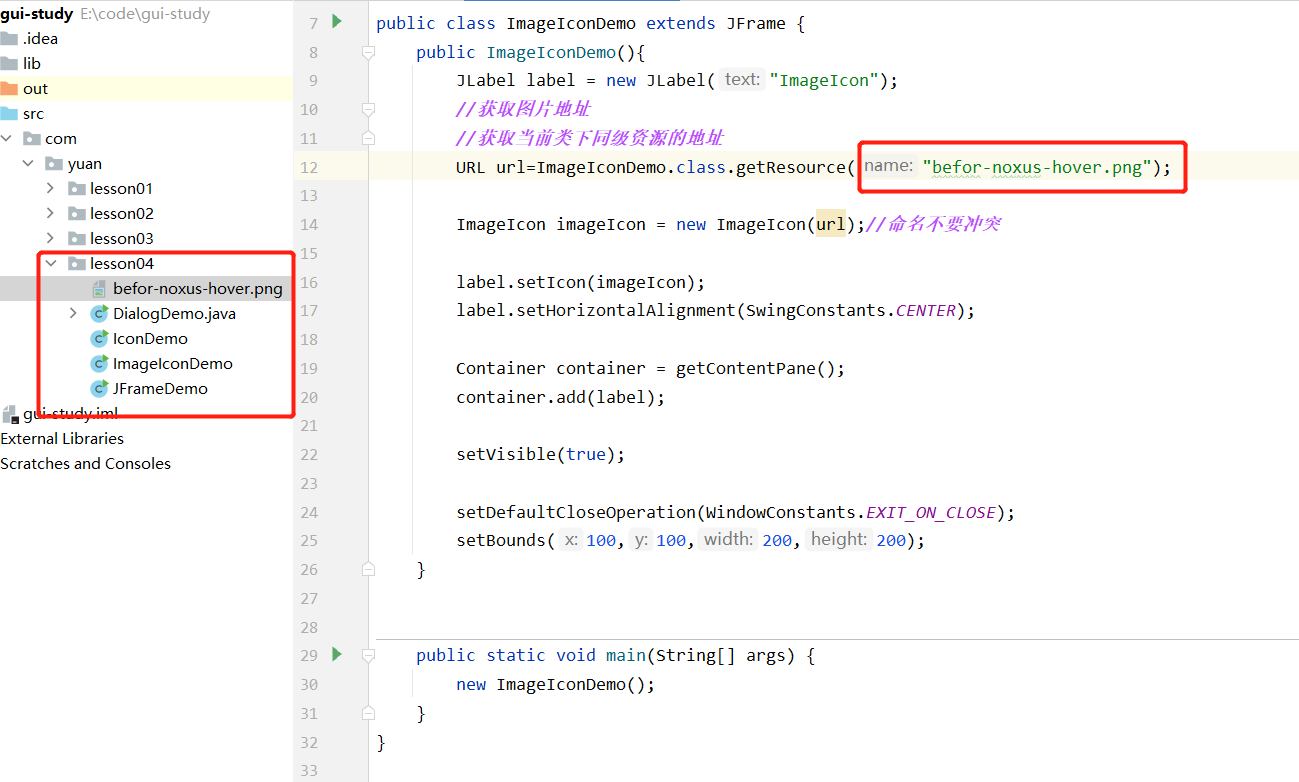Select the gui-study project root
Image resolution: width=1299 pixels, height=782 pixels.
pos(37,14)
